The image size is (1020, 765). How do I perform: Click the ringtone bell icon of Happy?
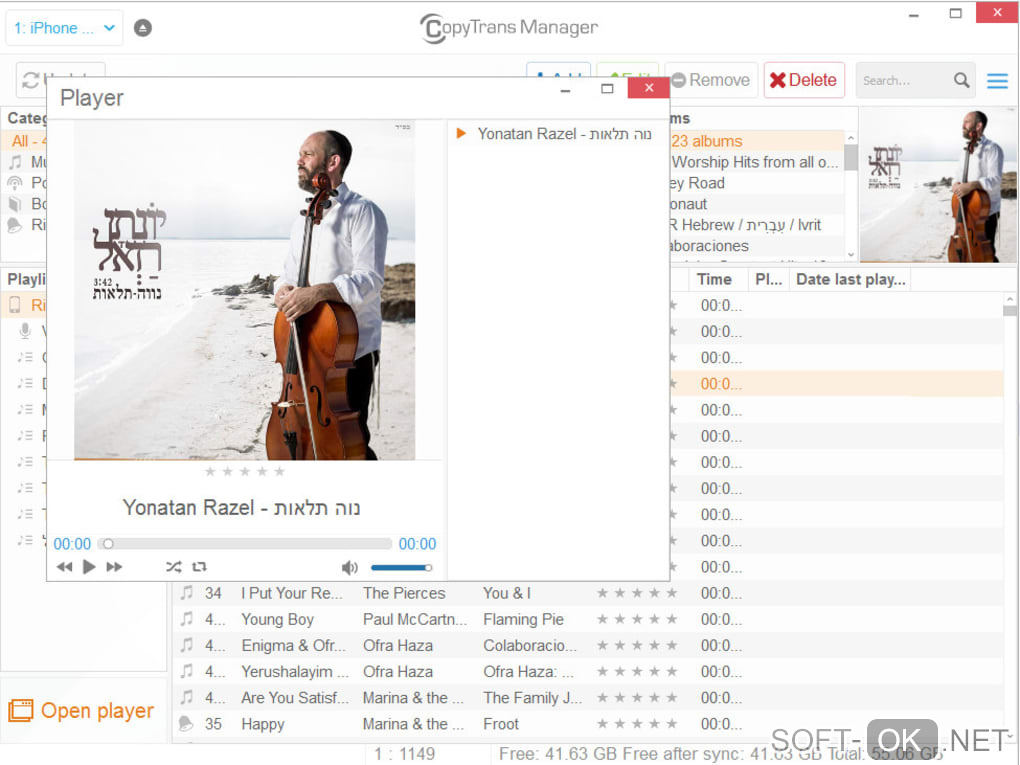click(186, 723)
